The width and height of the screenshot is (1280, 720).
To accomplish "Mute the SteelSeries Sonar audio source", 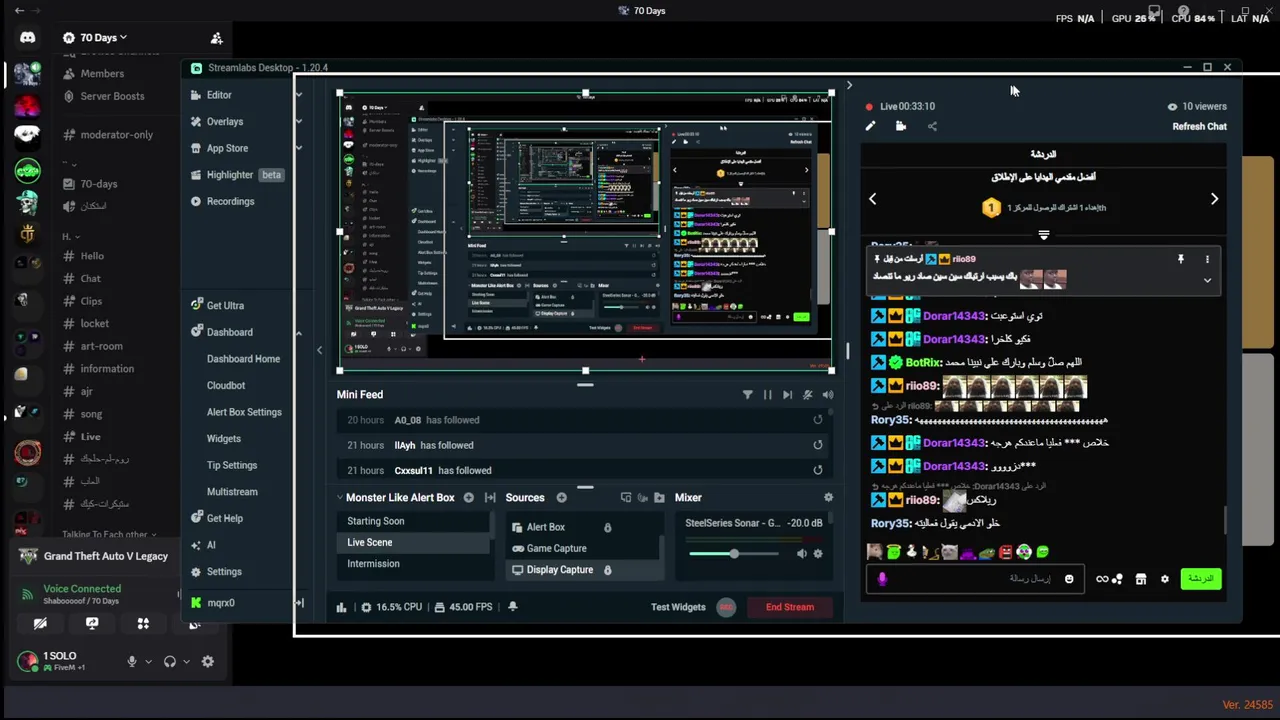I will [801, 554].
